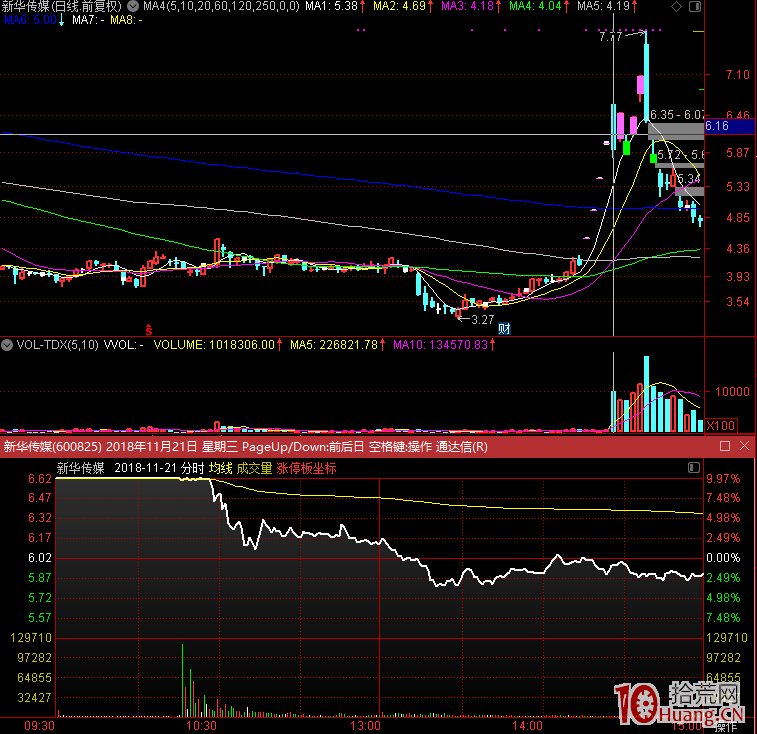Click the left 129710 volume axis label
This screenshot has height=734, width=757.
(31, 638)
